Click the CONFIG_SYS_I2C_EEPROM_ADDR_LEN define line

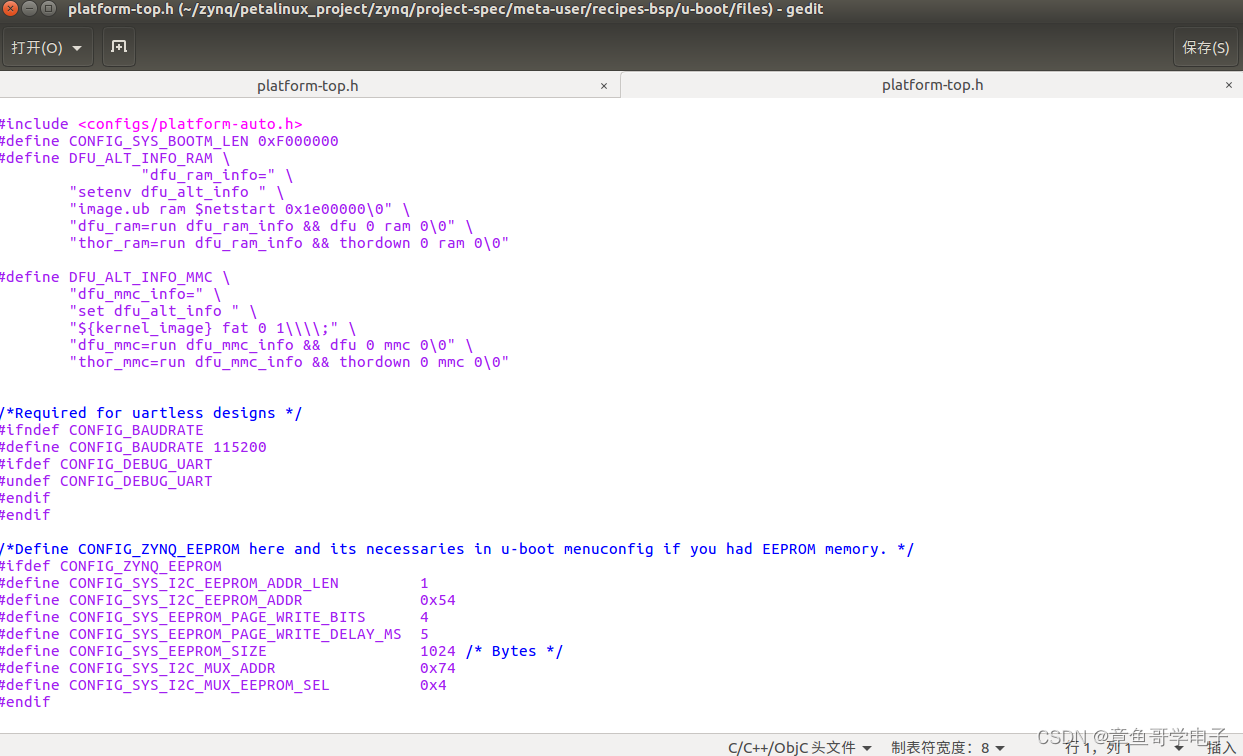214,583
